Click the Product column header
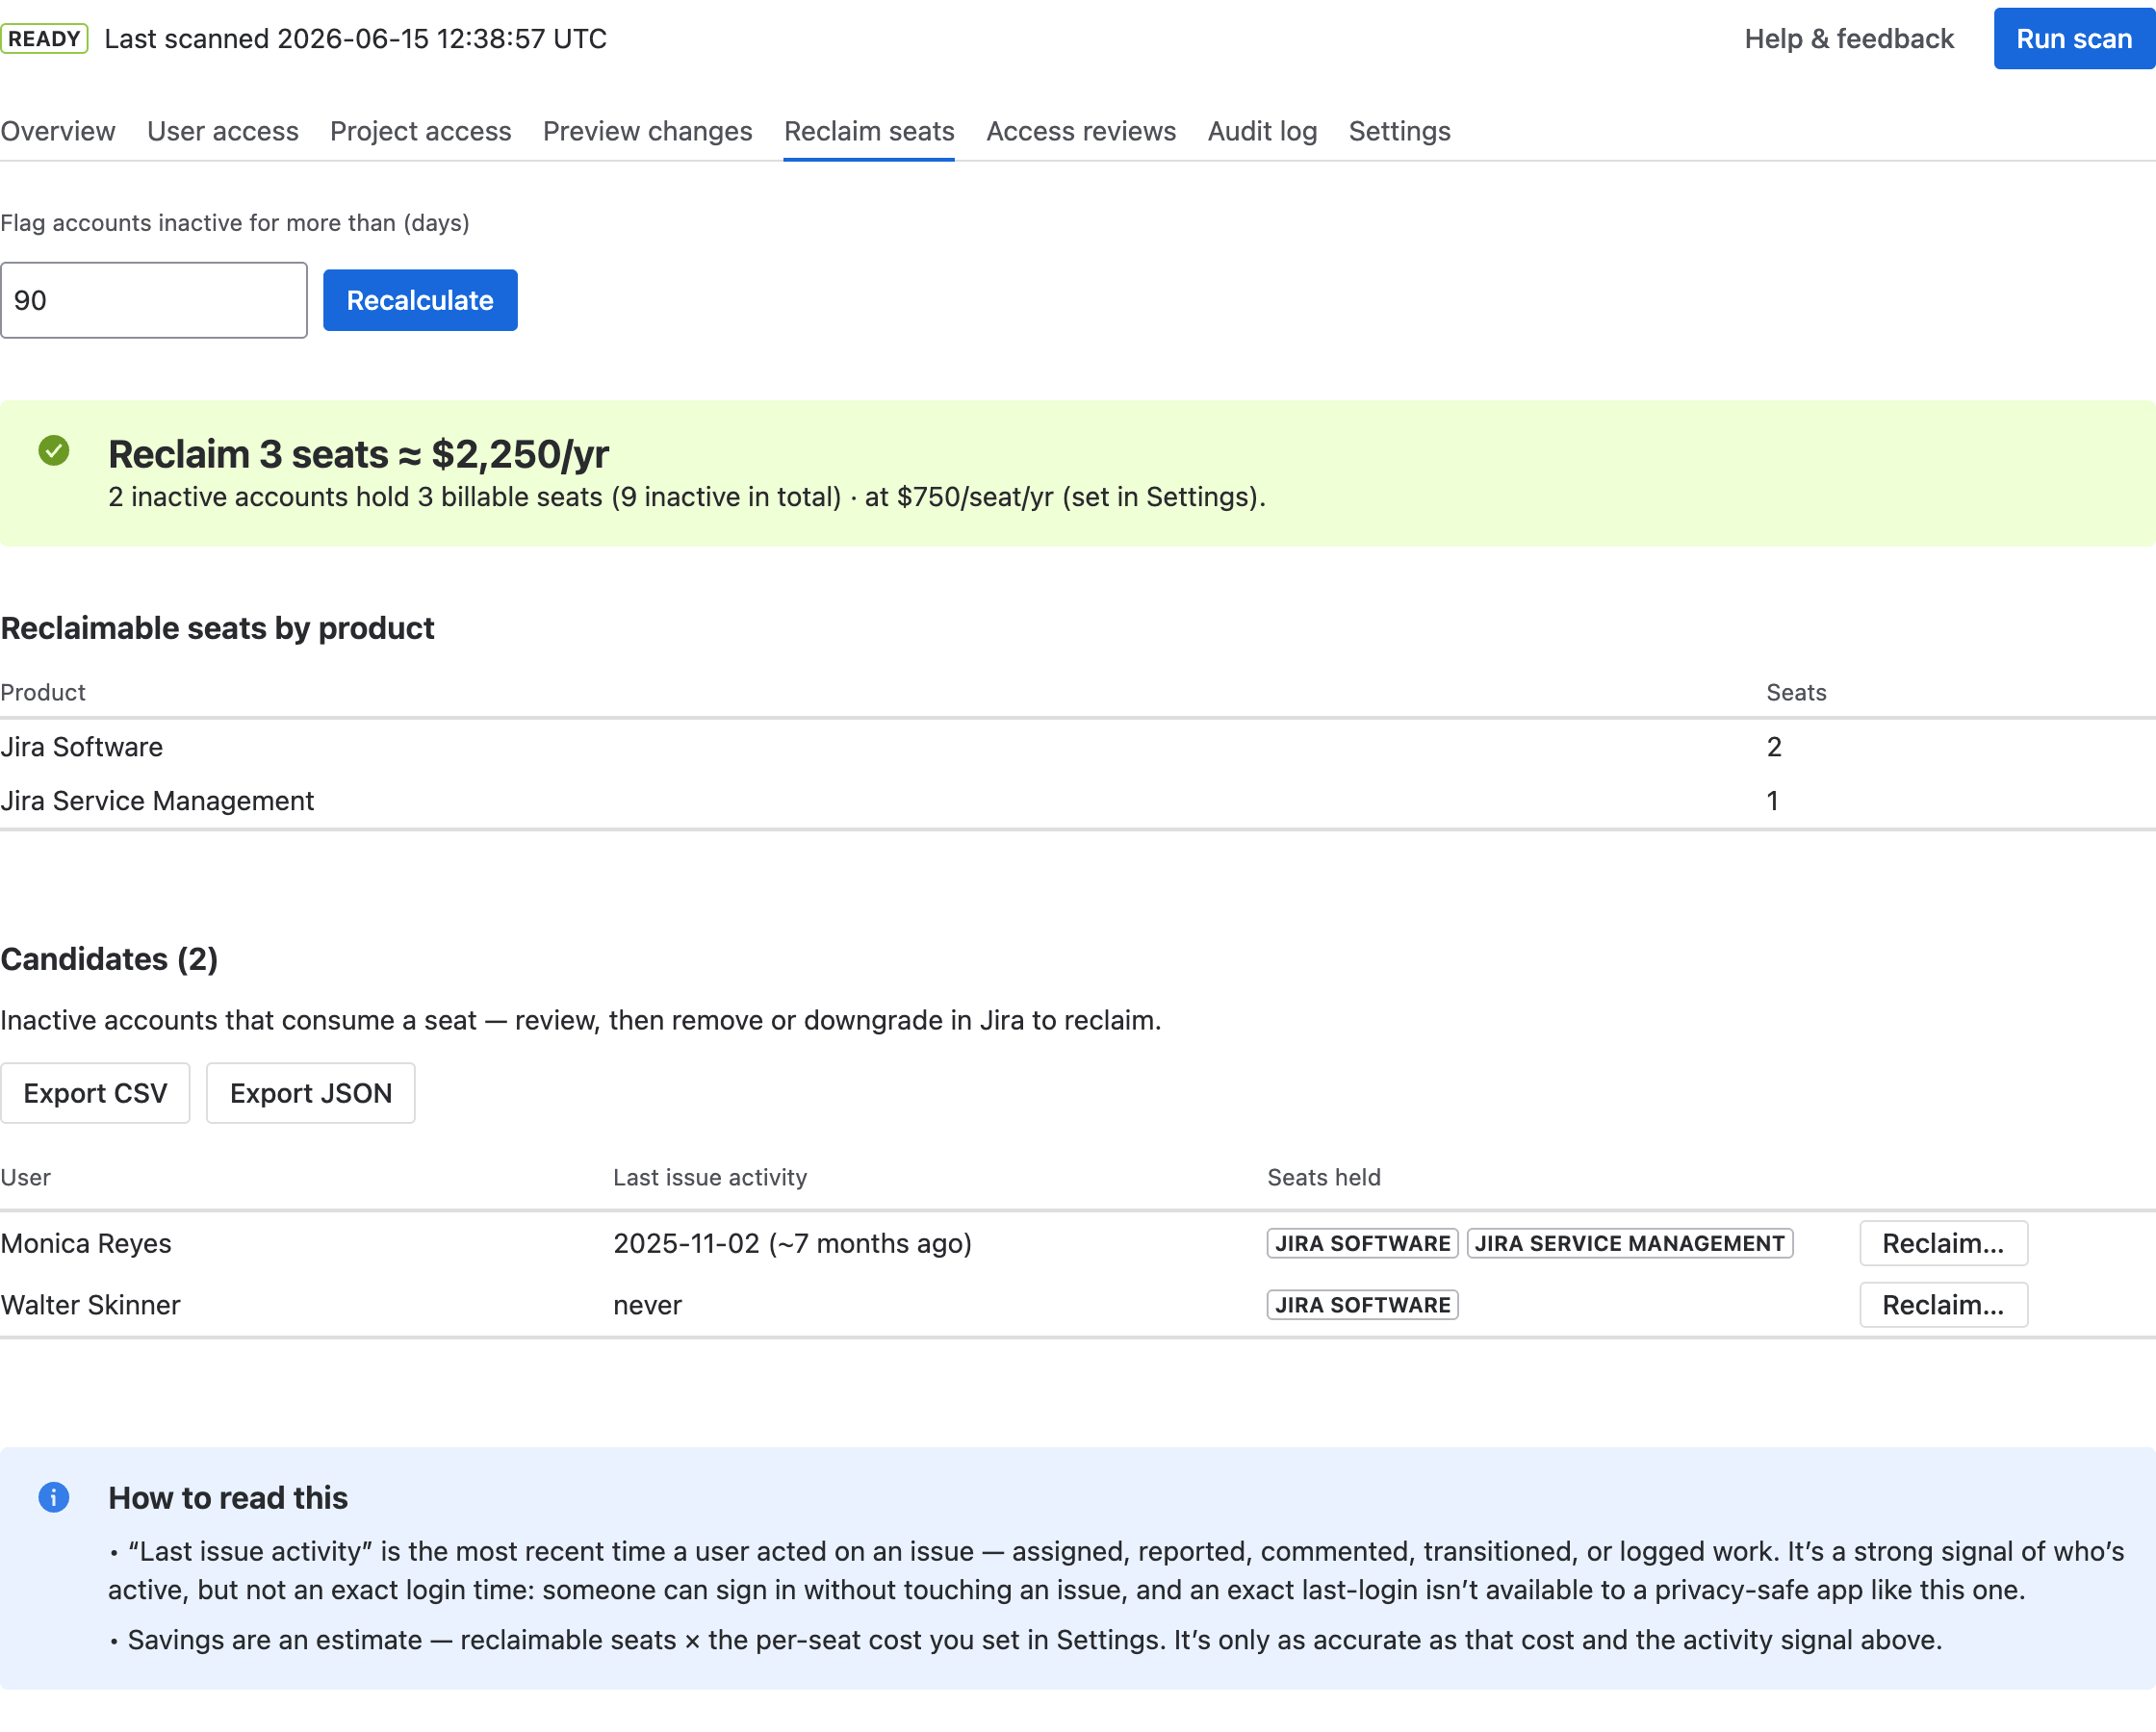Screen dimensions: 2156x1732 pyautogui.click(x=43, y=692)
